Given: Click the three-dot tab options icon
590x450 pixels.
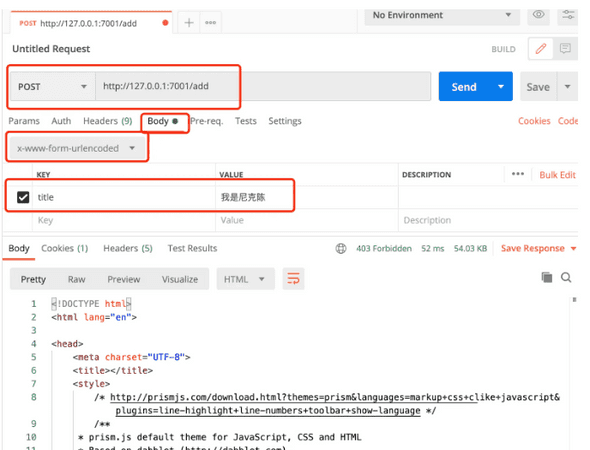Looking at the screenshot, I should [210, 23].
